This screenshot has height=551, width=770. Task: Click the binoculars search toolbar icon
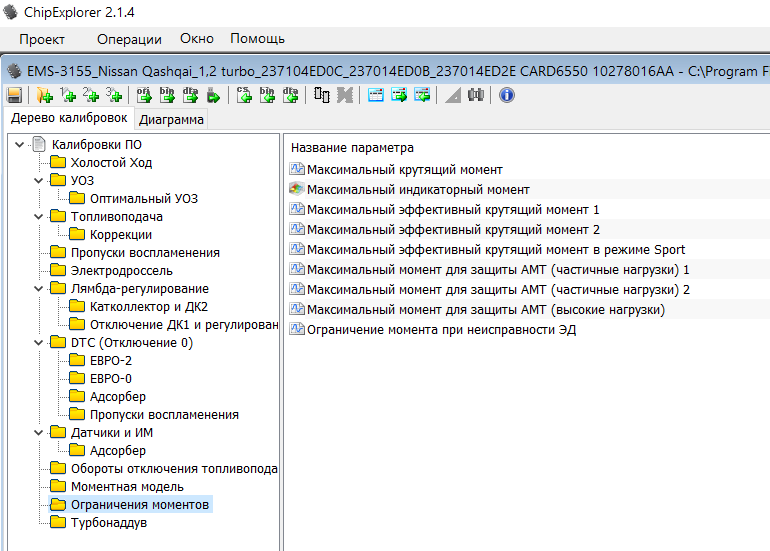click(x=476, y=95)
